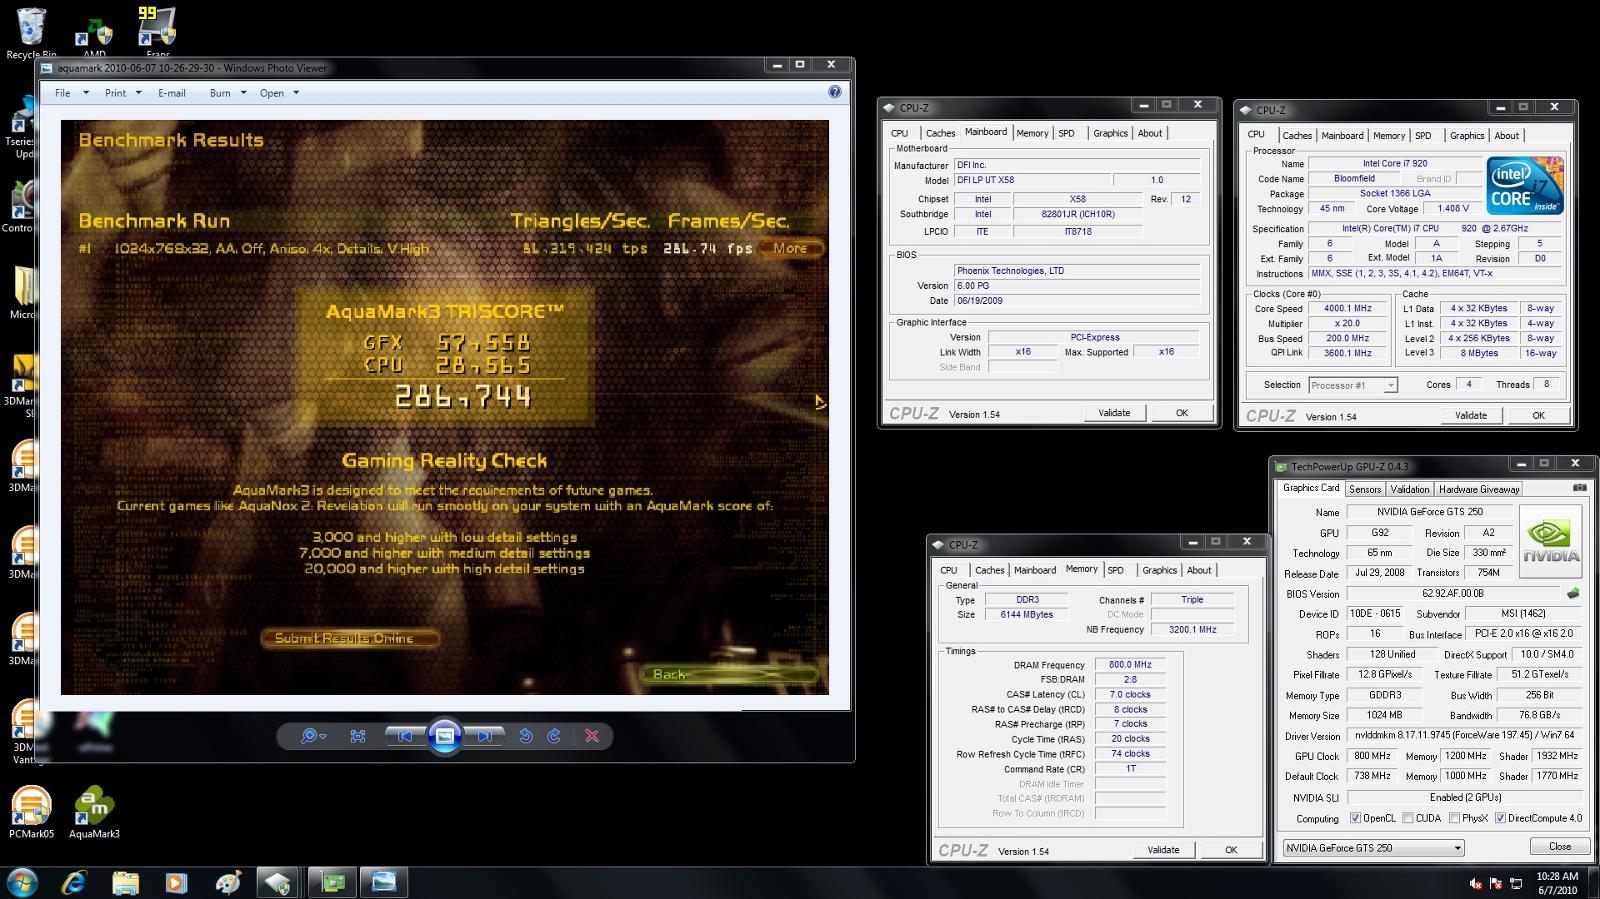Open the zoom magnifier in Photo Viewer
1600x899 pixels.
313,736
